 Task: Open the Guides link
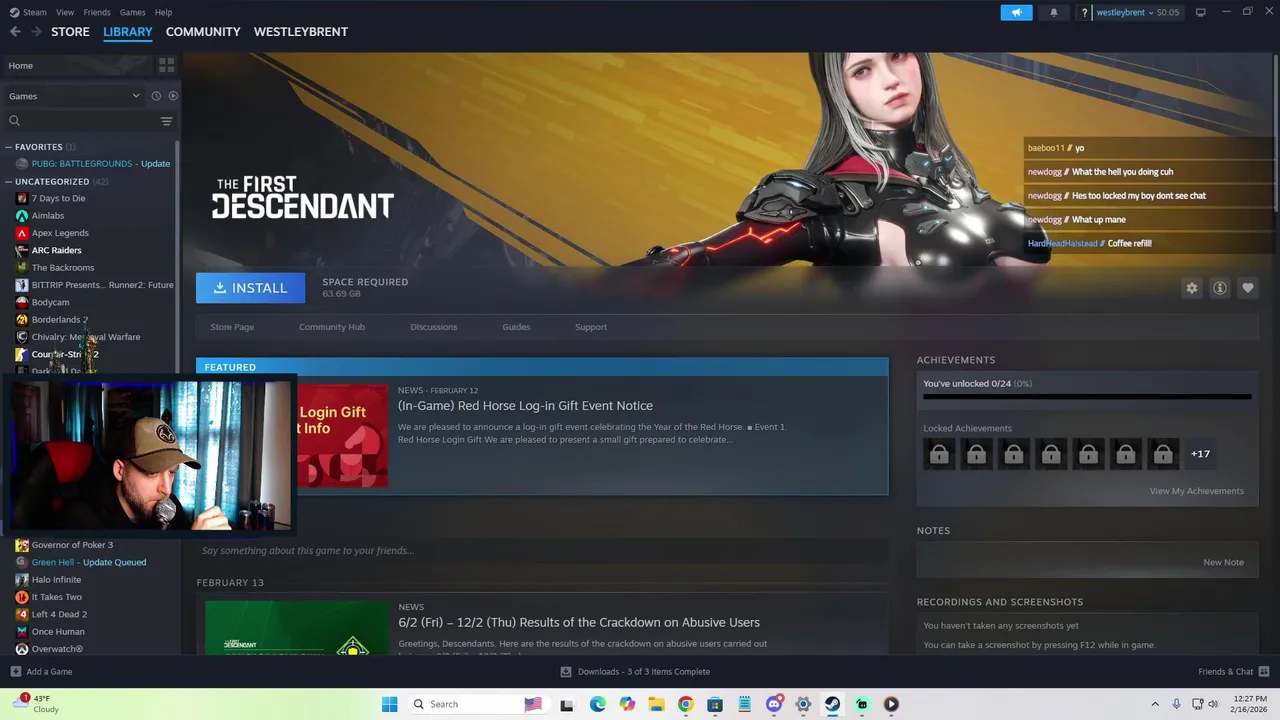click(x=516, y=327)
